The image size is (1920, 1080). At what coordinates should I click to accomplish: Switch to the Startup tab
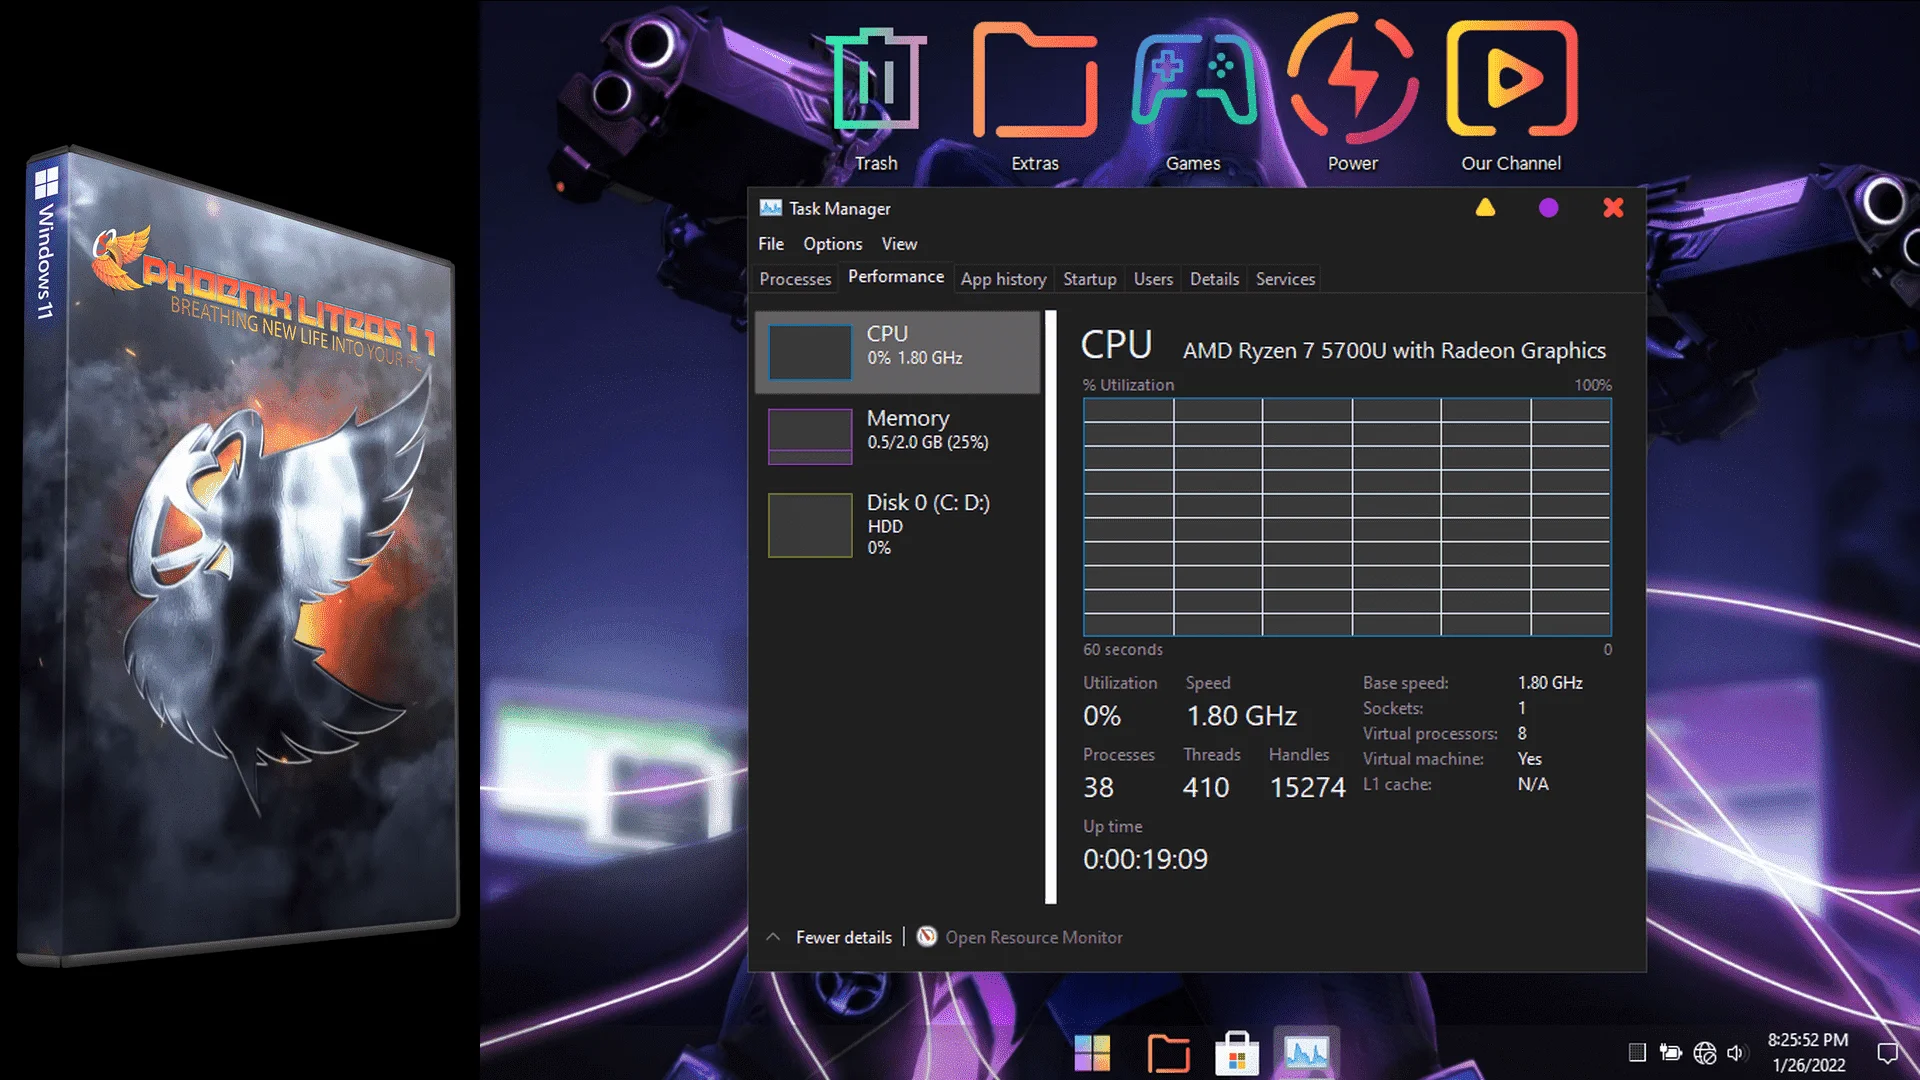point(1090,279)
